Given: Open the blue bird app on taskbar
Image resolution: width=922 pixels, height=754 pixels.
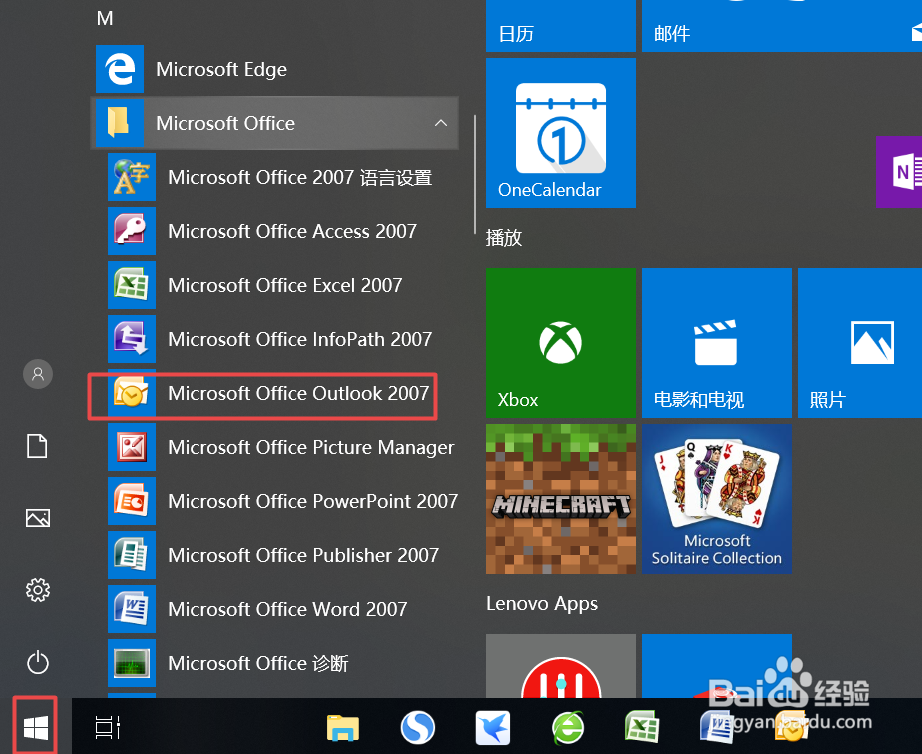Looking at the screenshot, I should (x=493, y=728).
